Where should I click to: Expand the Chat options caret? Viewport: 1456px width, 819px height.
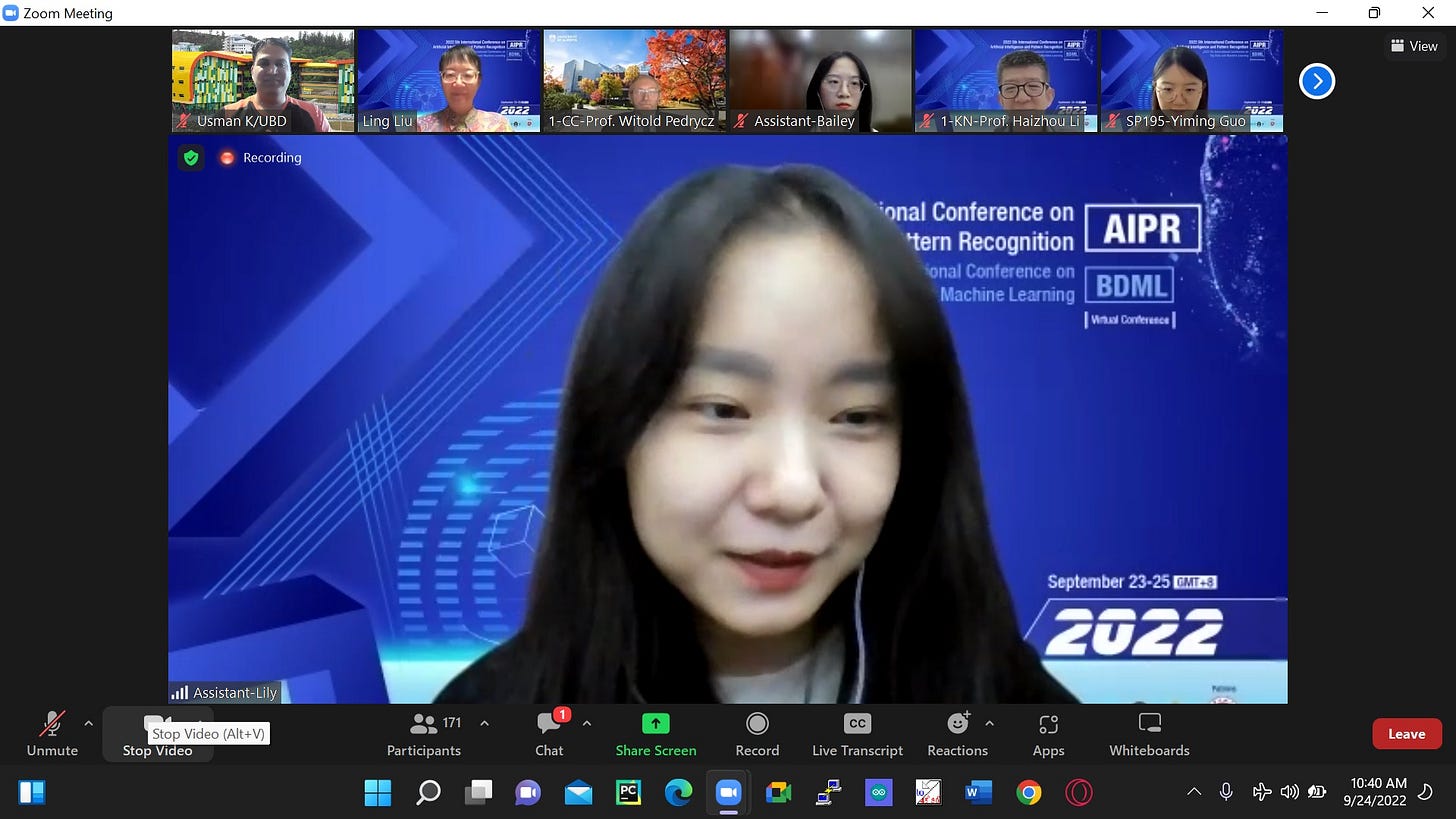coord(587,723)
